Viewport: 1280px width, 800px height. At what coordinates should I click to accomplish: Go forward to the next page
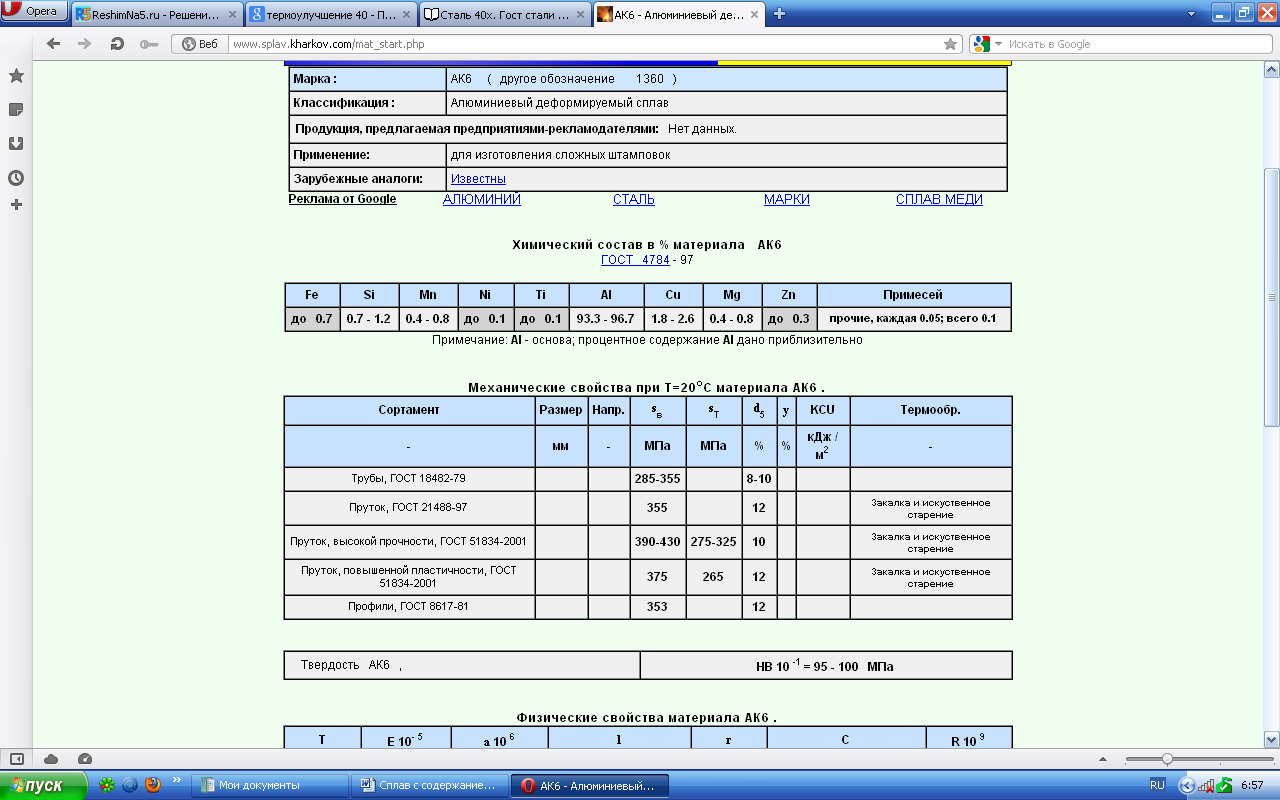click(x=85, y=44)
